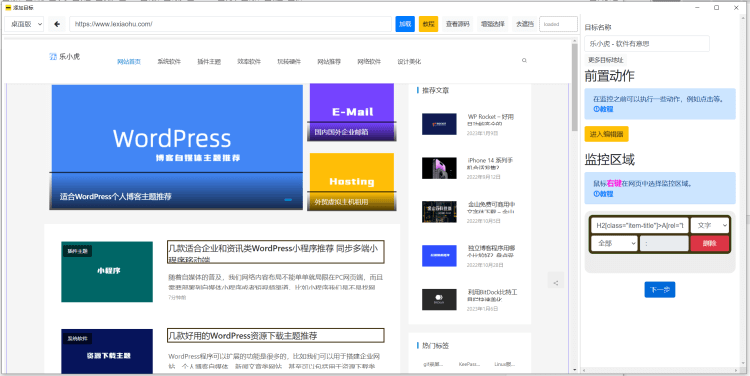Click the large WordPress banner image

[176, 146]
